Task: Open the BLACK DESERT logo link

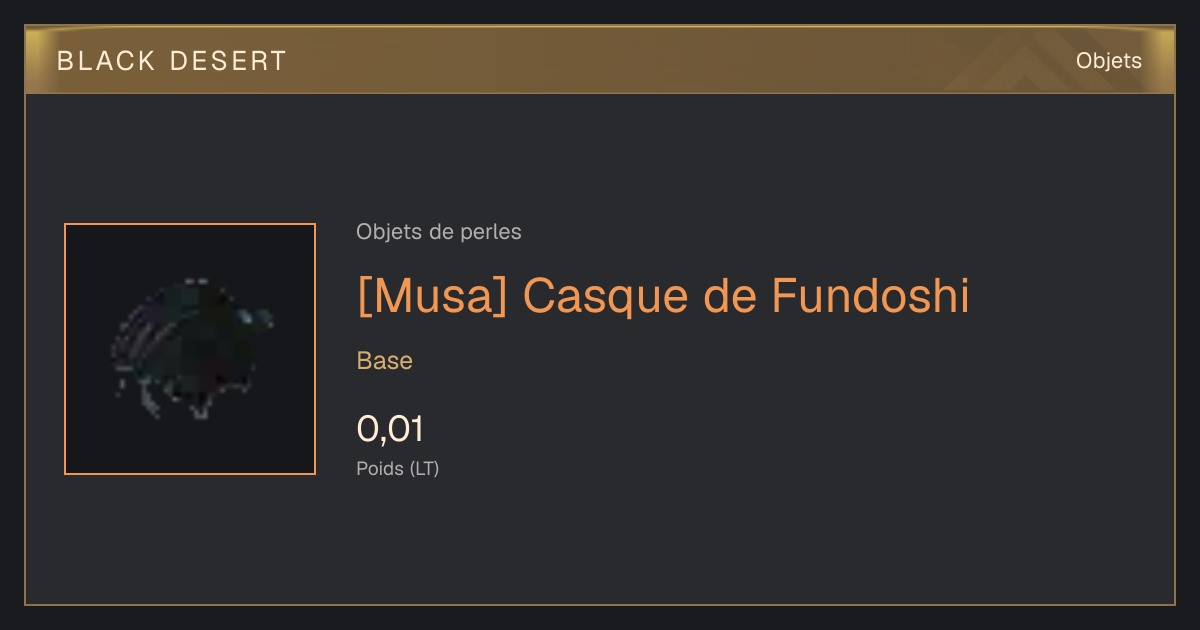Action: point(171,61)
